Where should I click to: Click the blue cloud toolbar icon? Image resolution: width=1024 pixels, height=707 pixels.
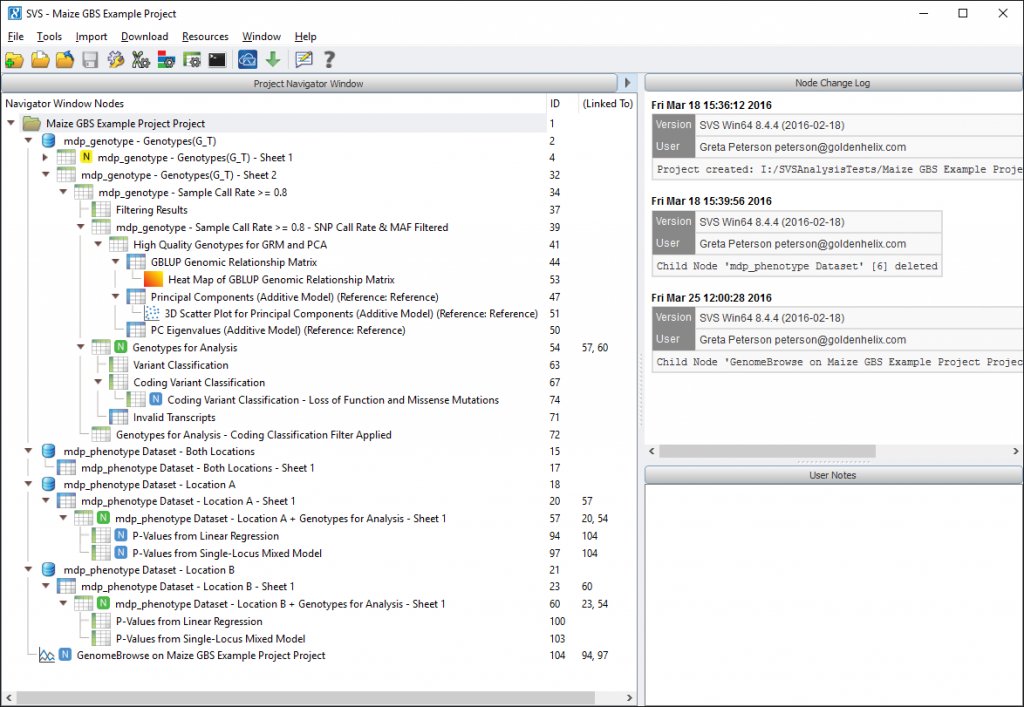(247, 60)
